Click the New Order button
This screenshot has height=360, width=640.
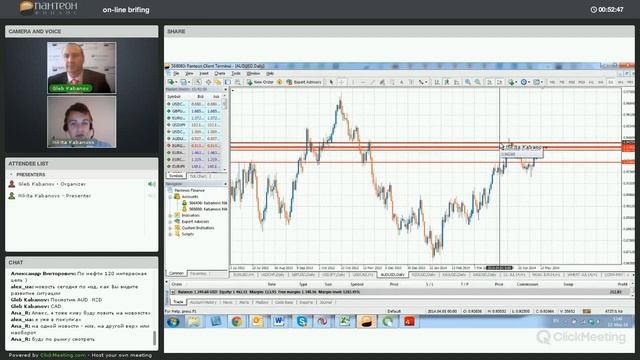[260, 82]
